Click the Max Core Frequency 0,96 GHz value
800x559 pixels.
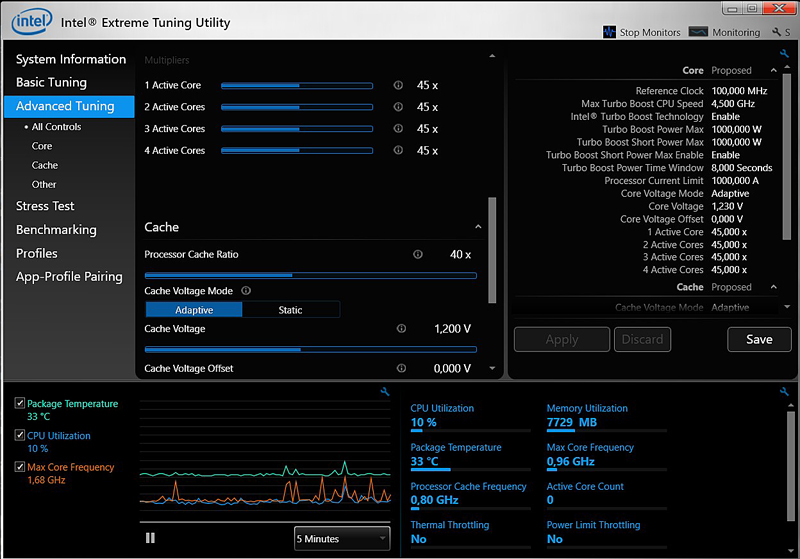[x=570, y=462]
